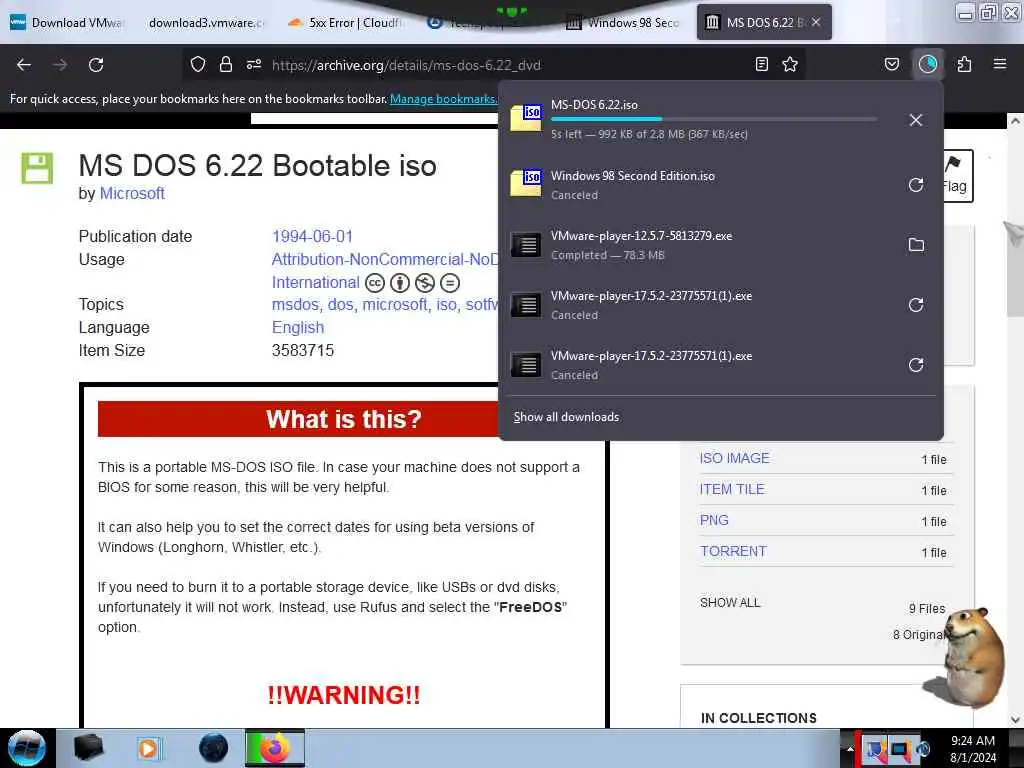Viewport: 1024px width, 768px height.
Task: Close the MS DOS 6.22 tab
Action: tap(816, 23)
